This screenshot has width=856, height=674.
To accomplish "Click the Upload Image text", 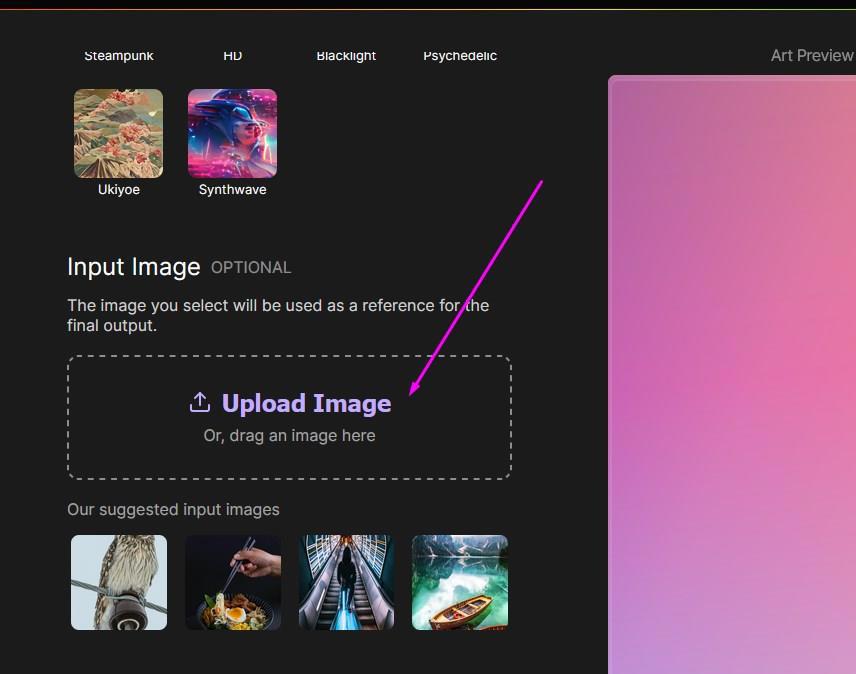I will tap(306, 403).
